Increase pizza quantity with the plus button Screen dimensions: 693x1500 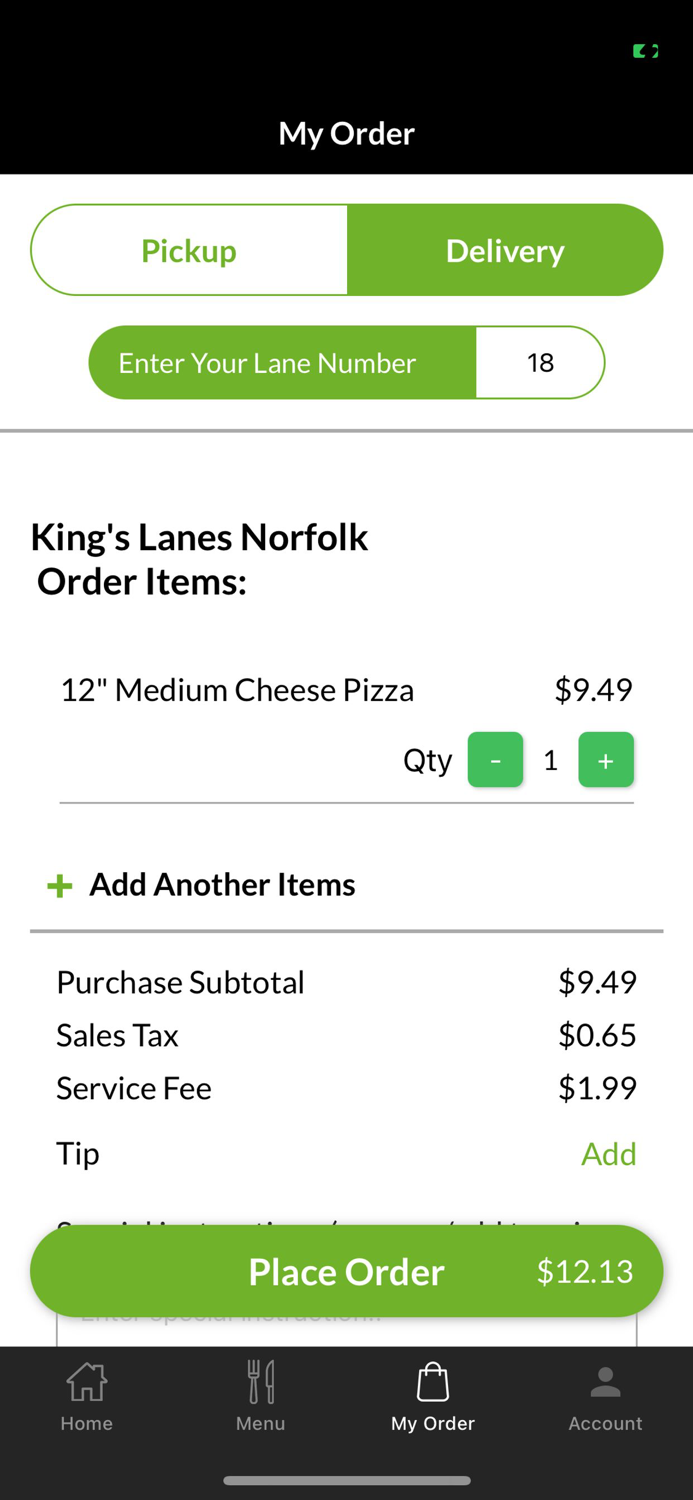point(606,760)
